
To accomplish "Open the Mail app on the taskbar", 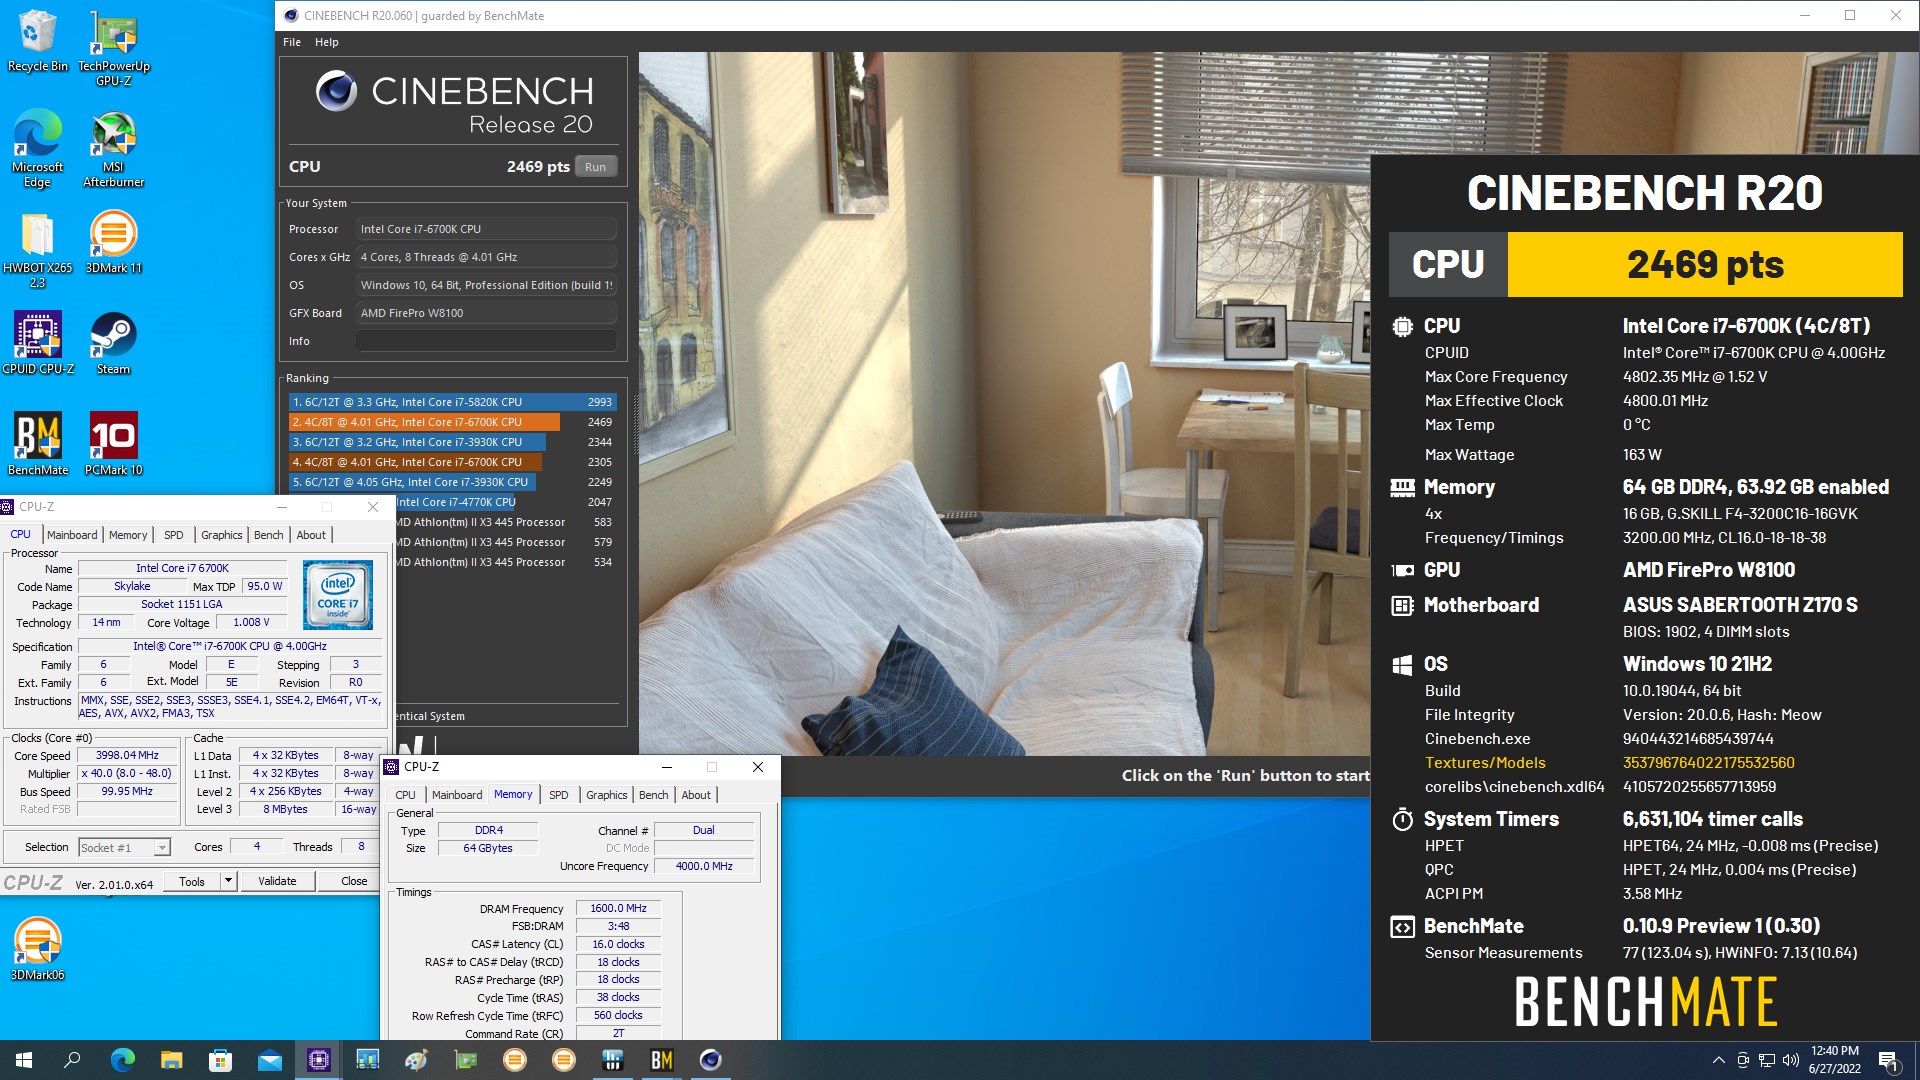I will 269,1060.
